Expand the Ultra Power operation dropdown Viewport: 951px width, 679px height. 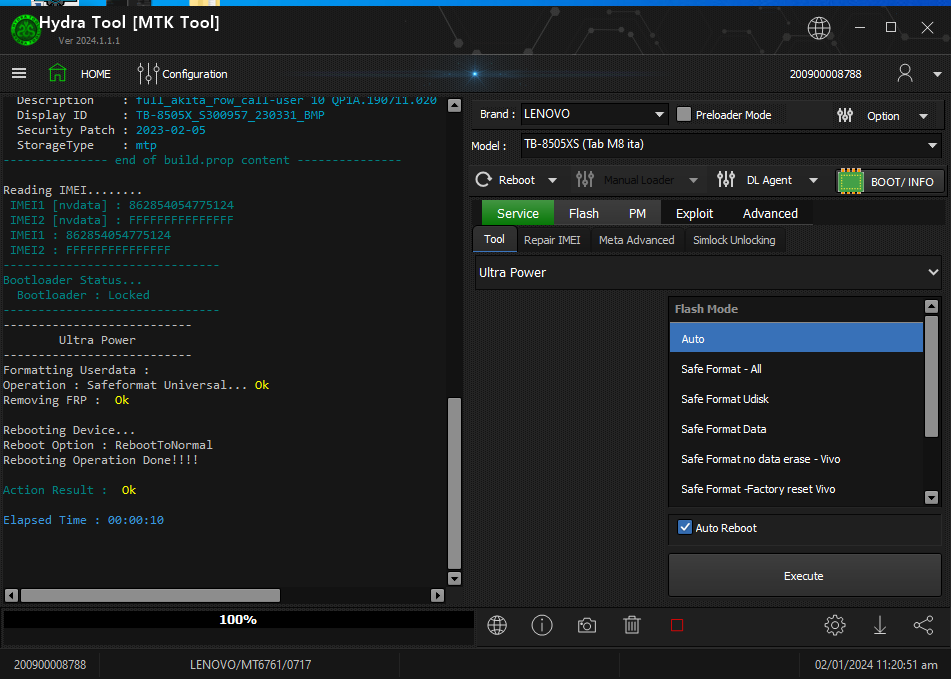point(708,273)
